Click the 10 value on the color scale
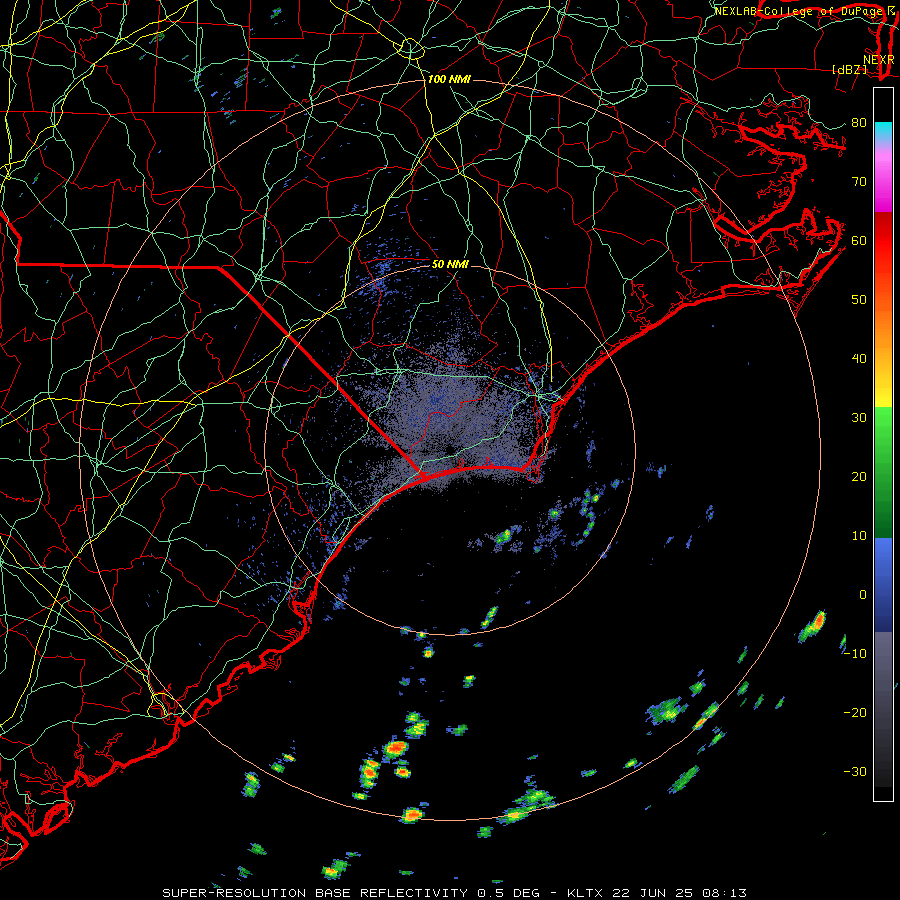The image size is (900, 900). 859,536
